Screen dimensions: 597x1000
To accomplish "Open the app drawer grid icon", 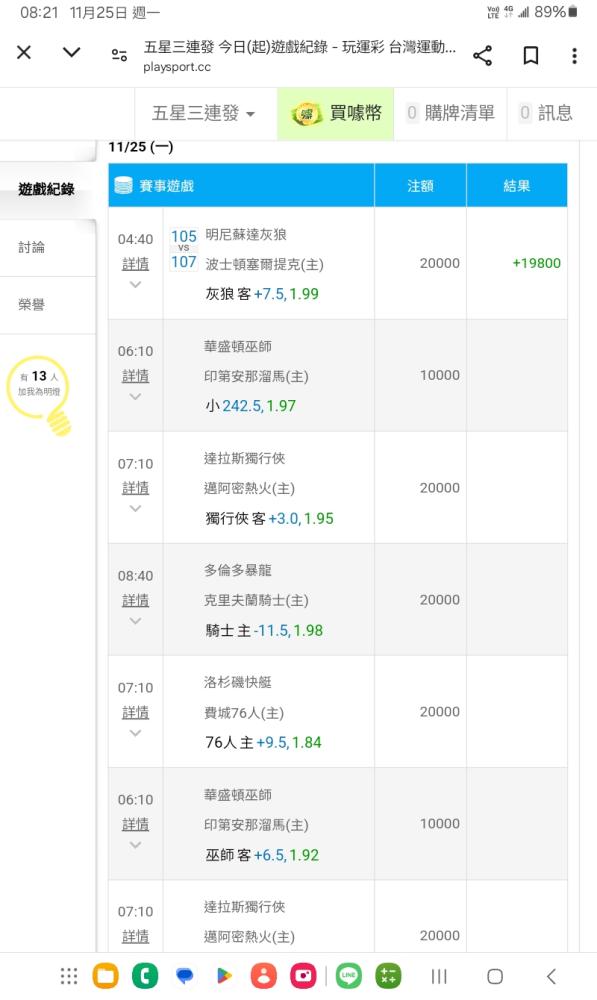I will (x=69, y=975).
